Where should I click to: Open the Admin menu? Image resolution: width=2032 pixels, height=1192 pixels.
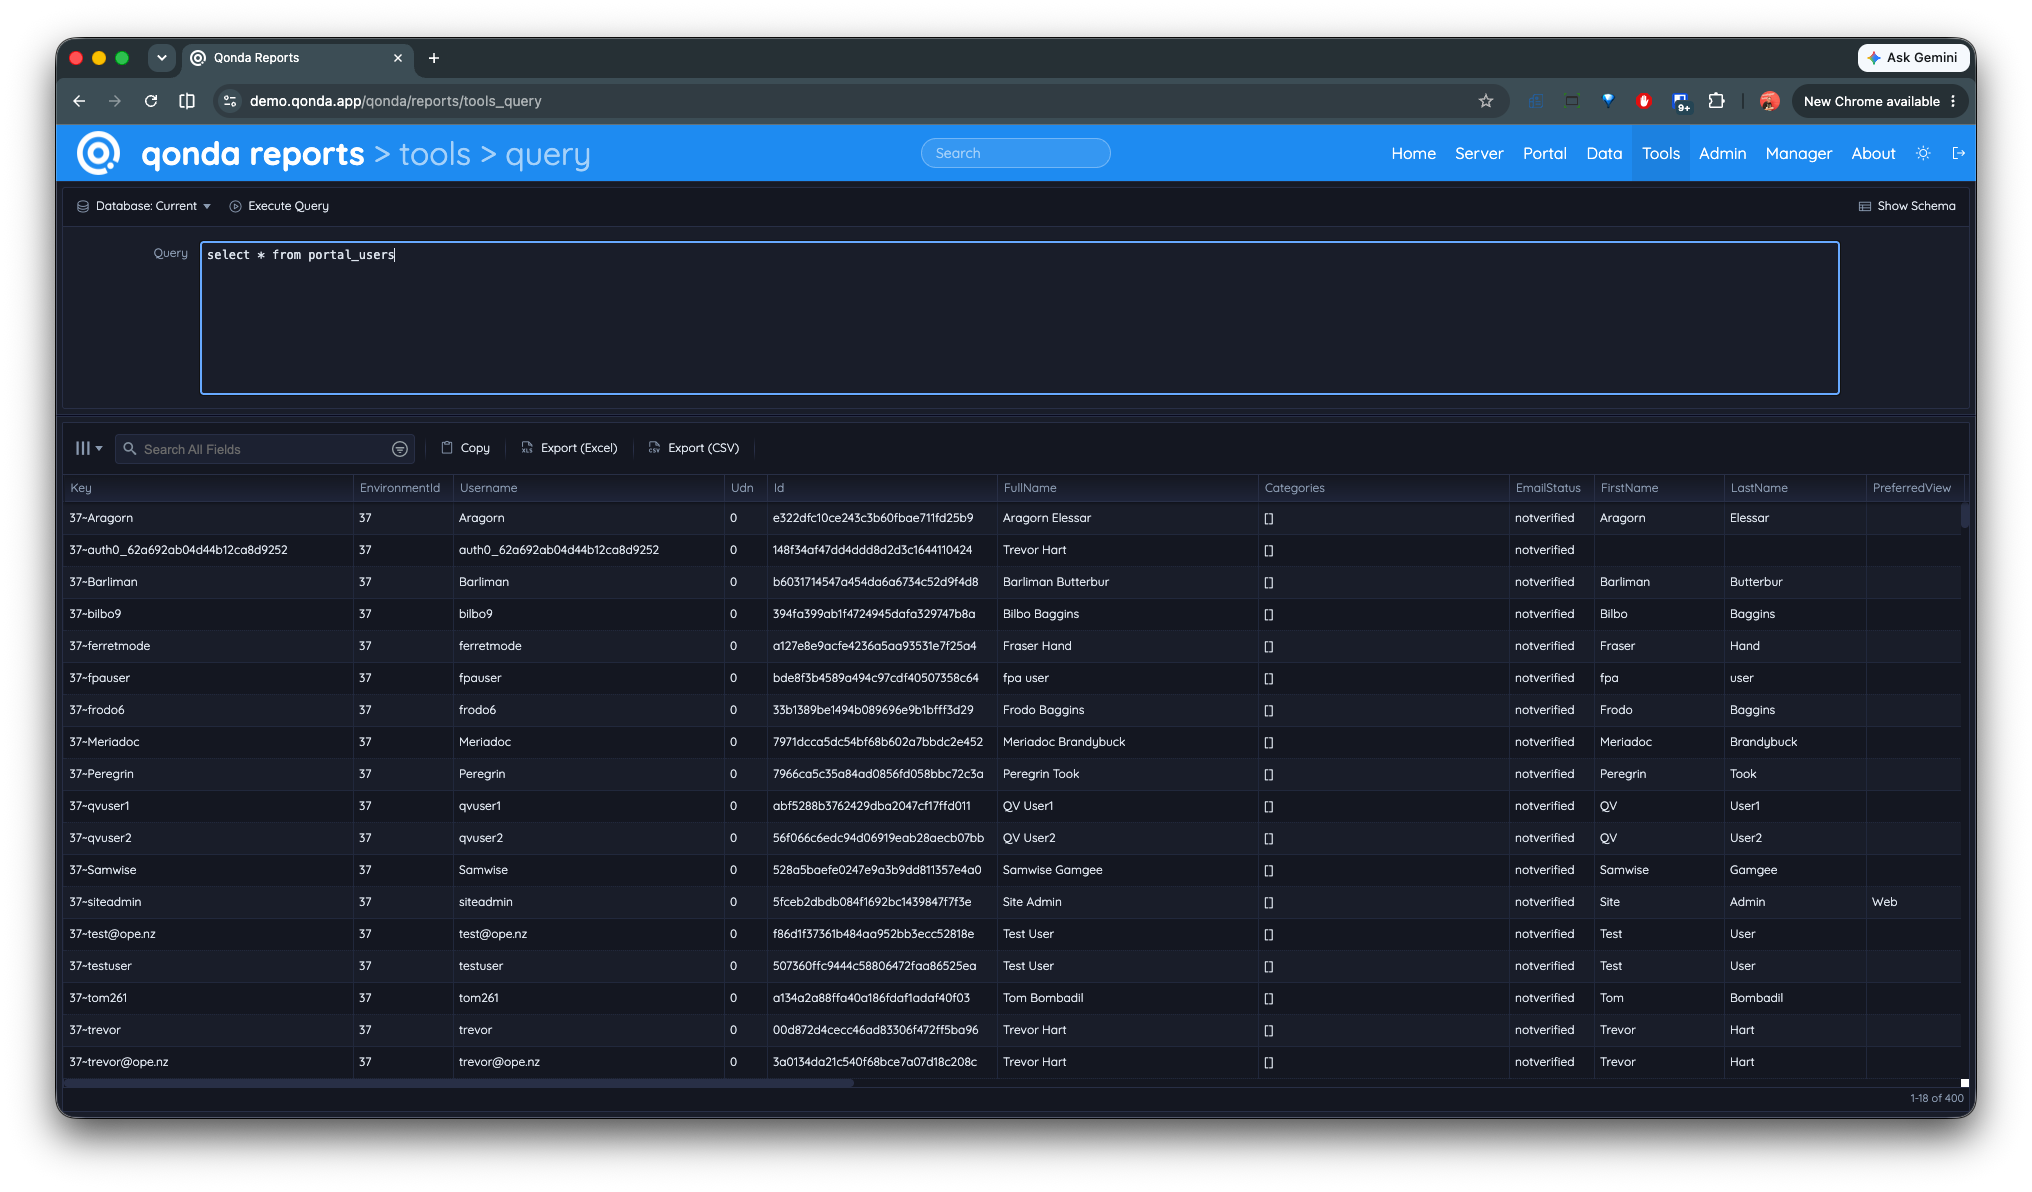(x=1722, y=153)
